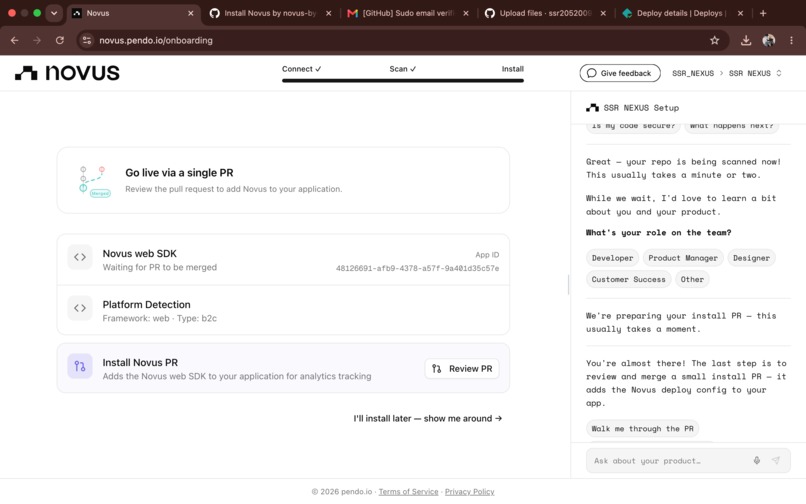Go back with the browser back arrow
The image size is (806, 504).
pyautogui.click(x=14, y=40)
